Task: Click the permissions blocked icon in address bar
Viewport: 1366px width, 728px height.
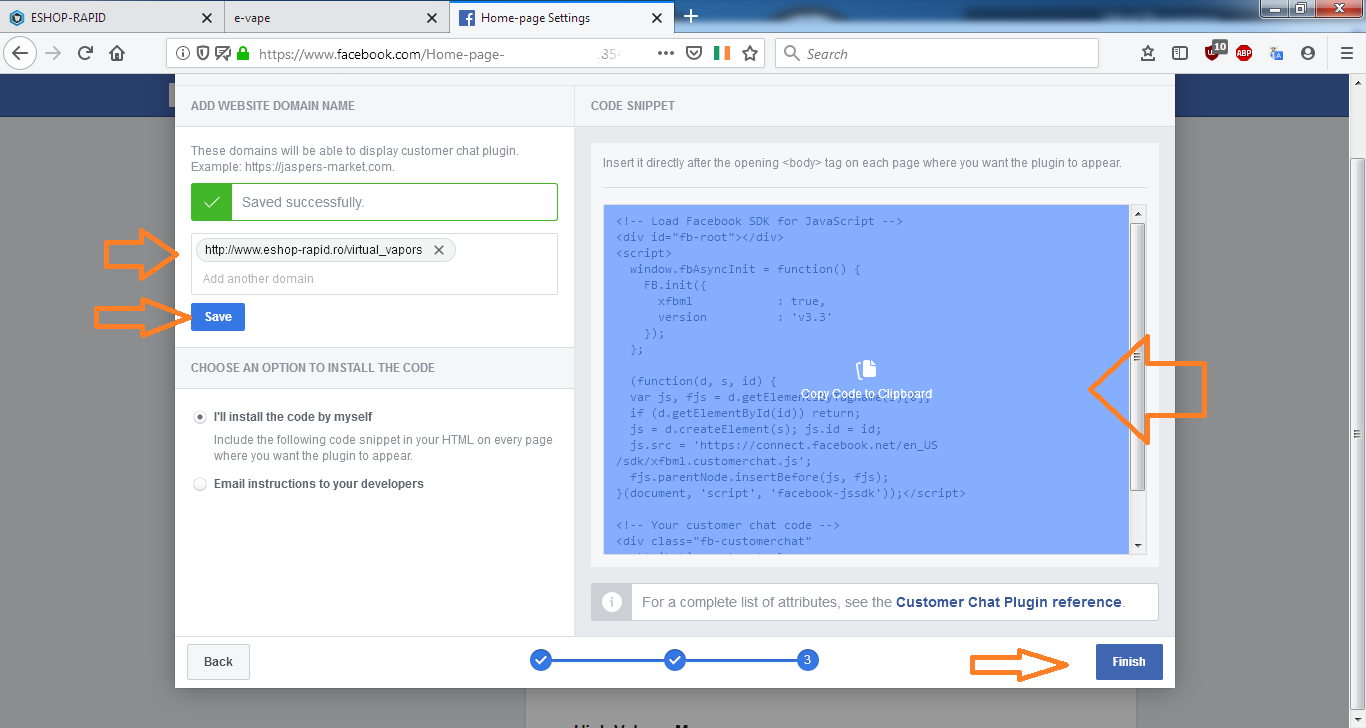Action: [x=223, y=54]
